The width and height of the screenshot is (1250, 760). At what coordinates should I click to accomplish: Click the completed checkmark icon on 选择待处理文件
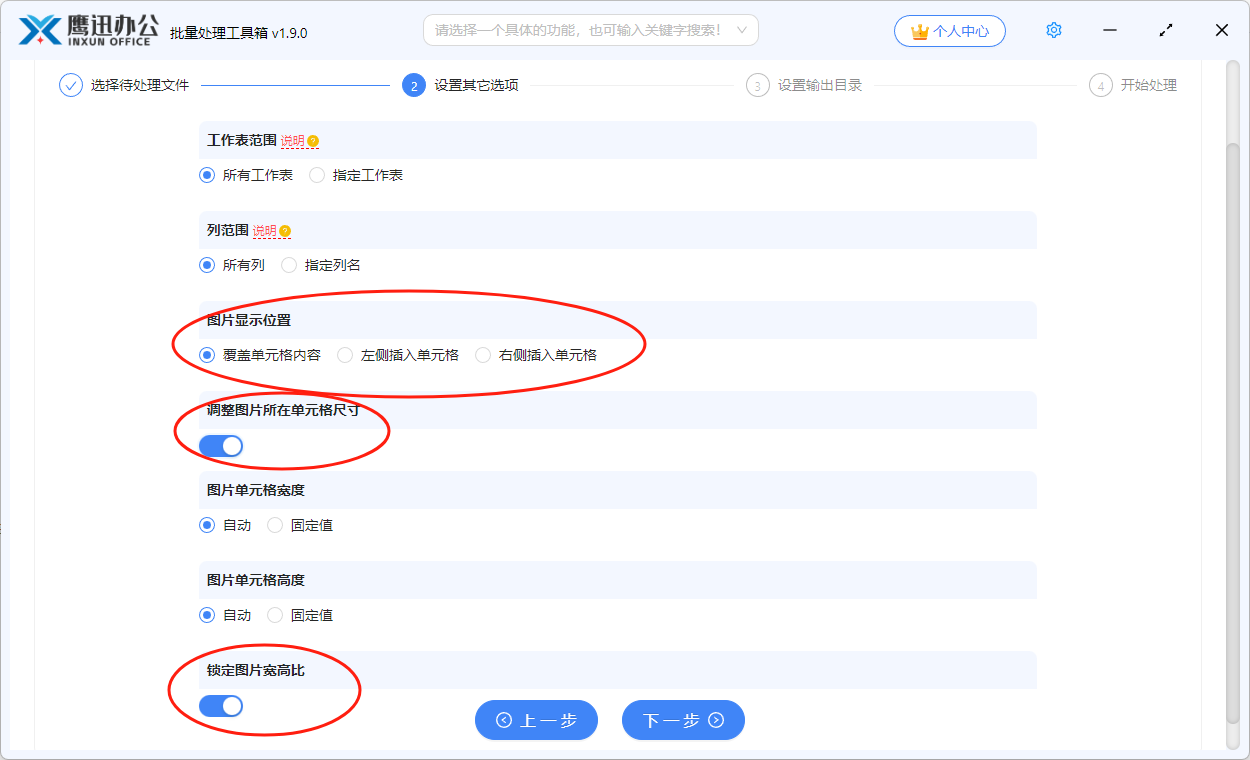pyautogui.click(x=70, y=85)
